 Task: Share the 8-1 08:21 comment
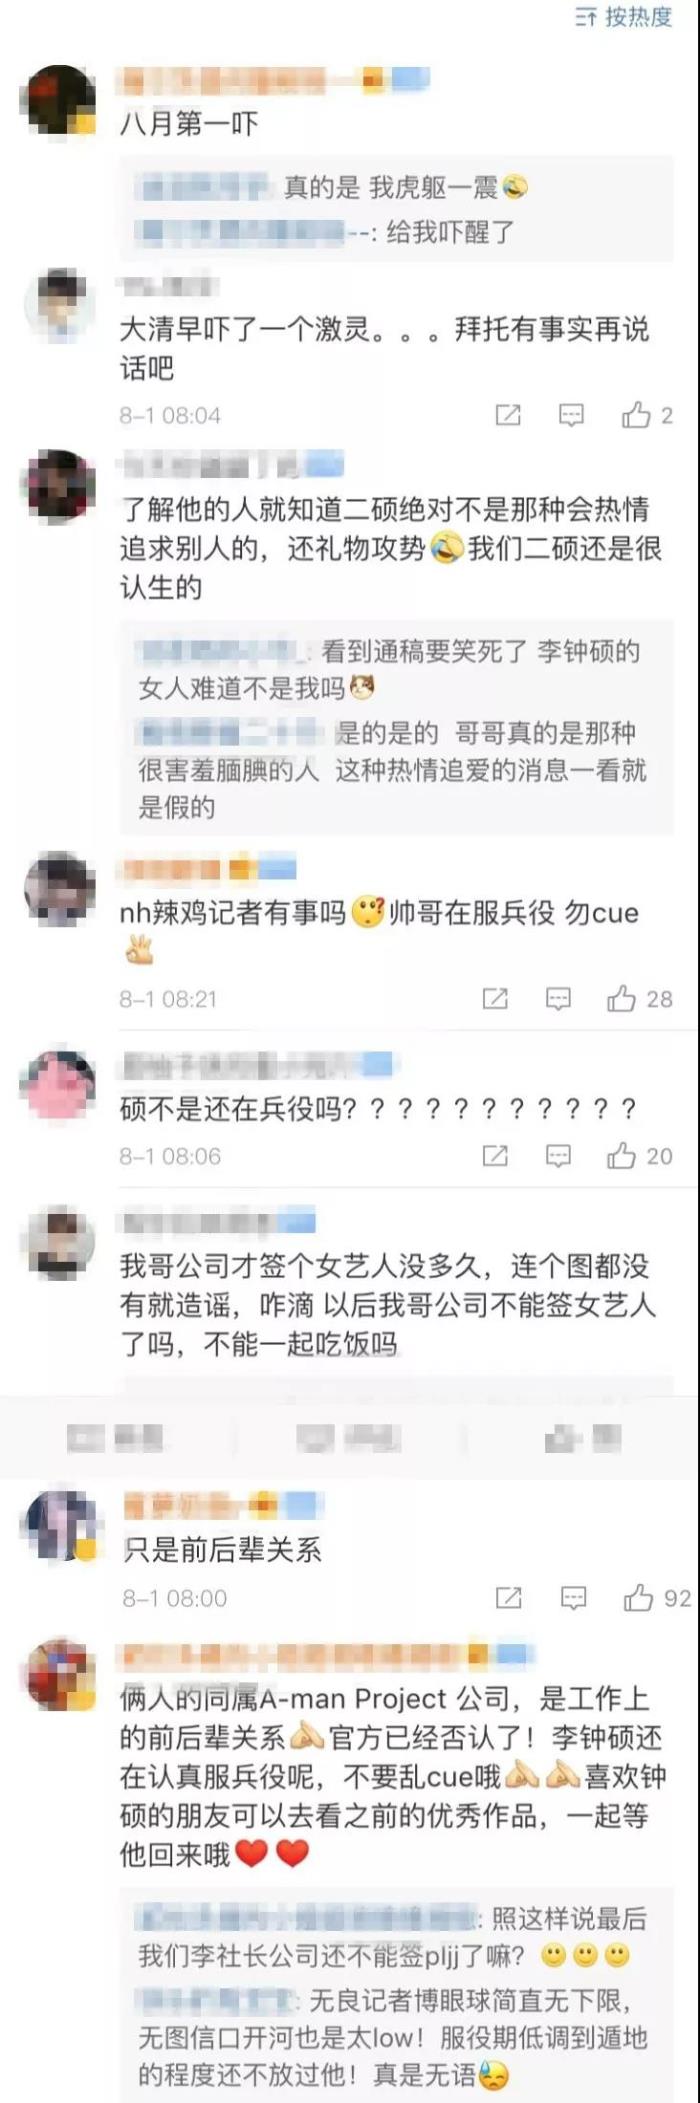coord(495,998)
